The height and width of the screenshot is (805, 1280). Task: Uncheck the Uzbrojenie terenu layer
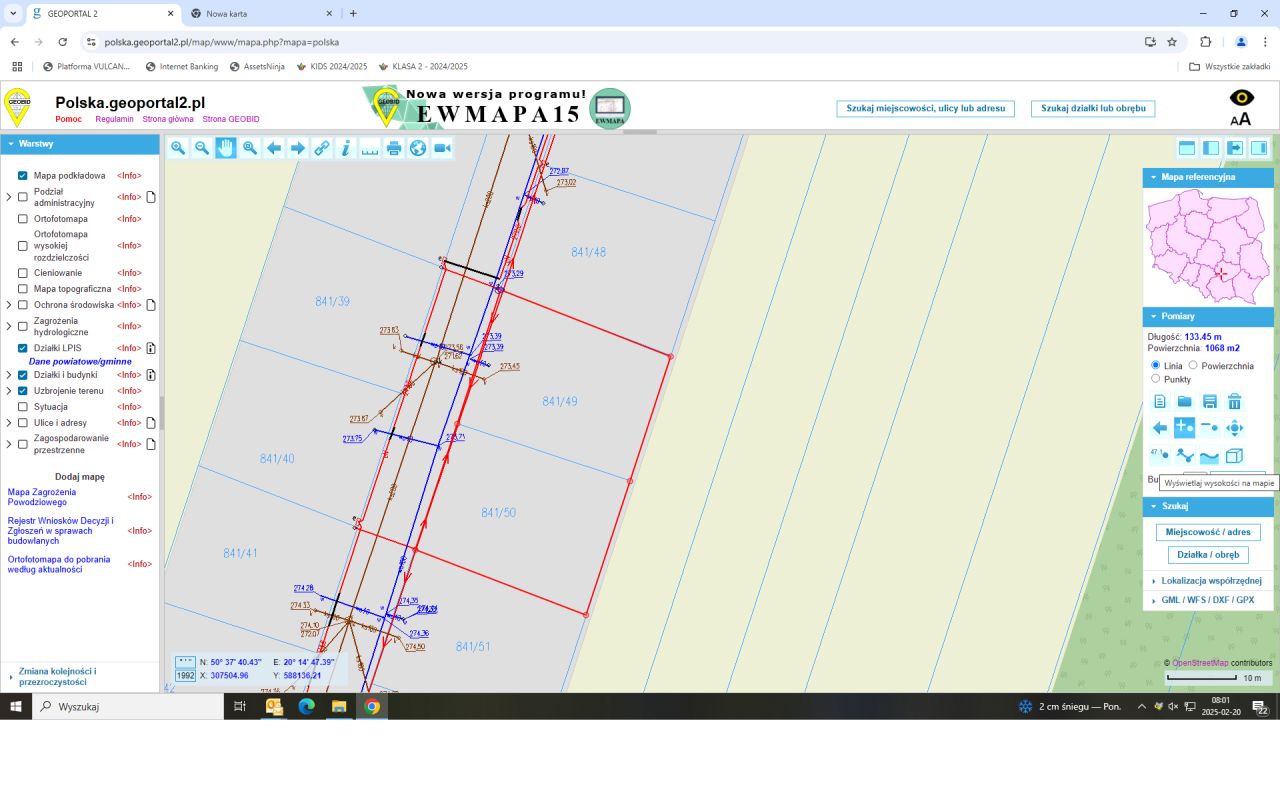click(x=23, y=391)
